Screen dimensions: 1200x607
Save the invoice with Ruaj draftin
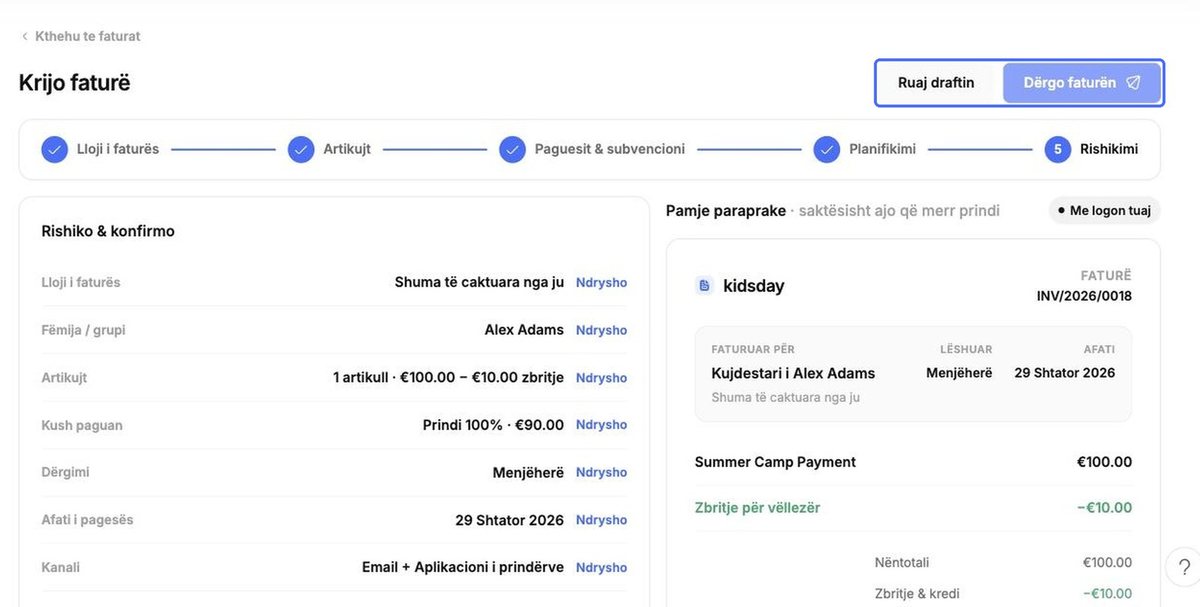[x=936, y=83]
